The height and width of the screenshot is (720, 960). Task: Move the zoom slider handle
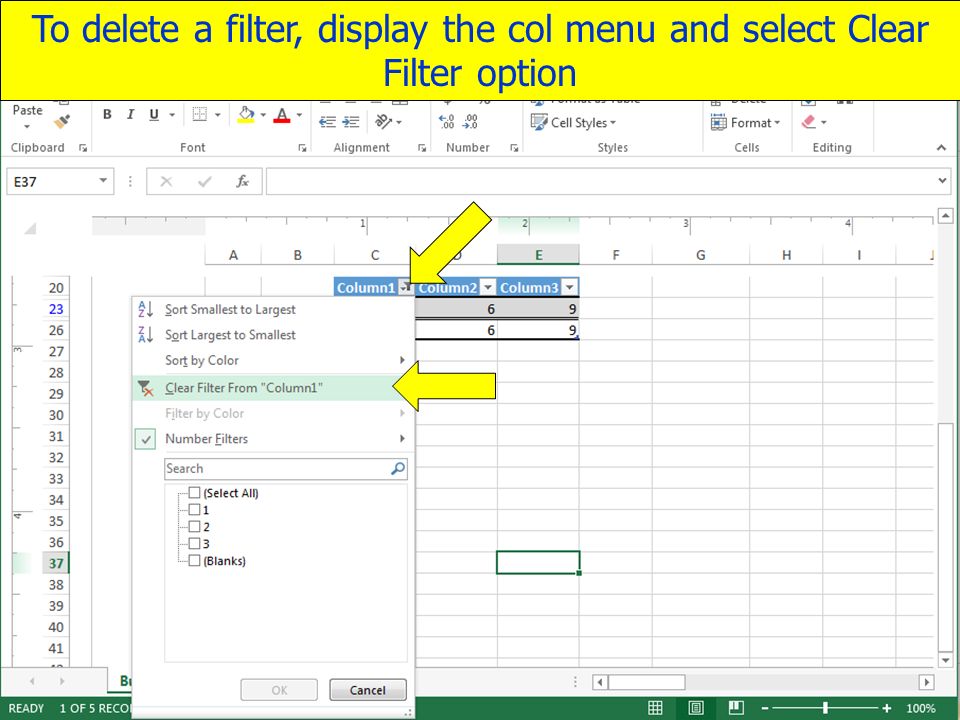(825, 708)
